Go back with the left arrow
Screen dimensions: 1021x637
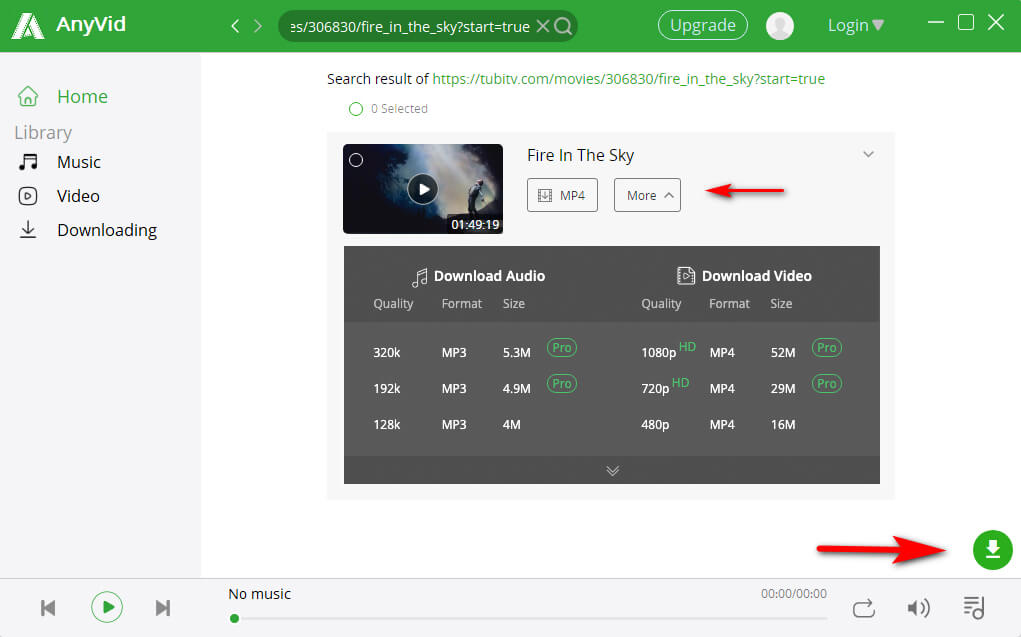(235, 26)
